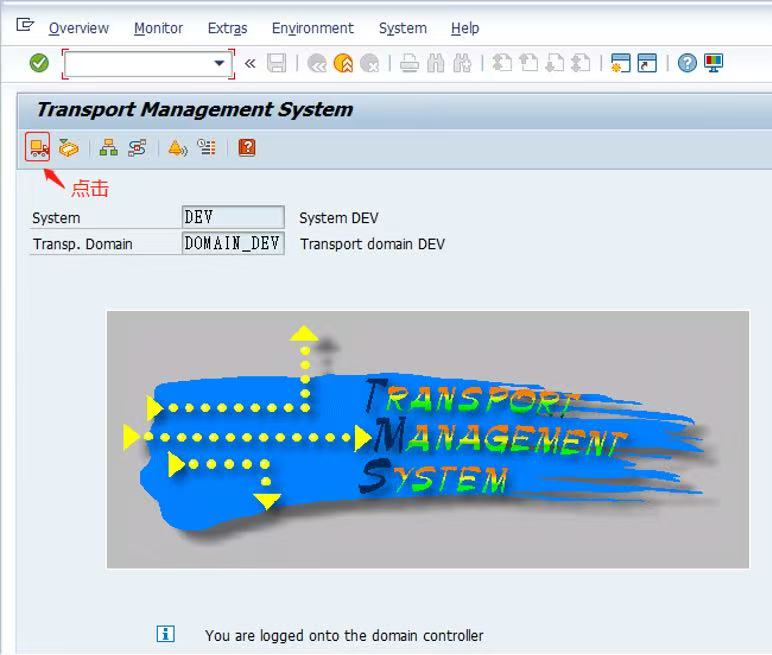Open the Import Overview truck icon
The height and width of the screenshot is (655, 772).
click(x=38, y=147)
